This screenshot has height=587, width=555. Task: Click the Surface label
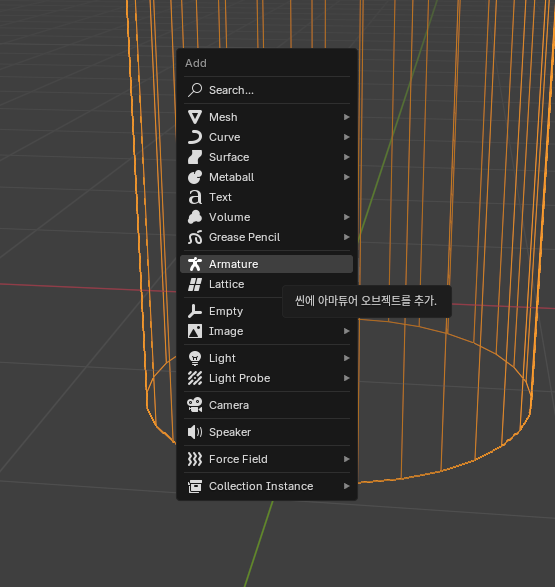click(229, 157)
